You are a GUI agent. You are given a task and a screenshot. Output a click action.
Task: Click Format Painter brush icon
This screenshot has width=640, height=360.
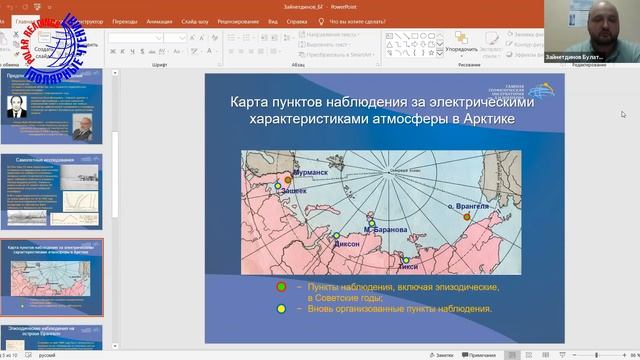pos(16,53)
